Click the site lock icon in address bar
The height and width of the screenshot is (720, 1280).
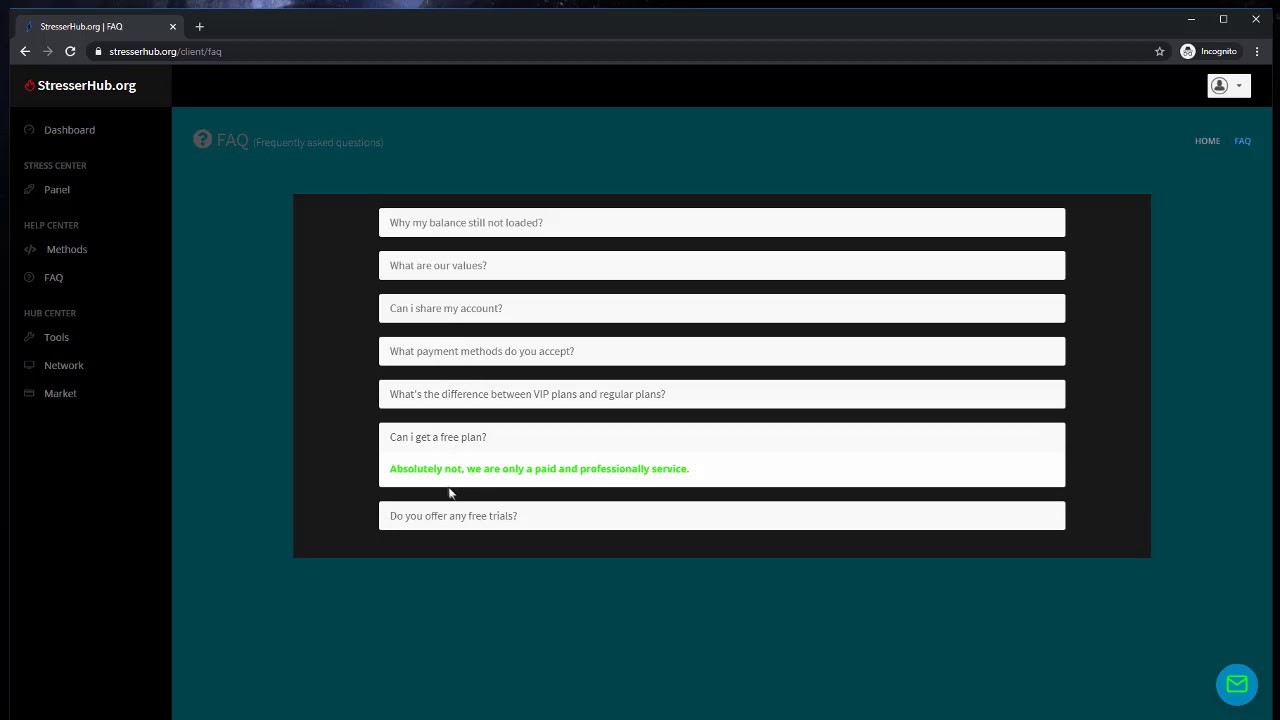98,51
